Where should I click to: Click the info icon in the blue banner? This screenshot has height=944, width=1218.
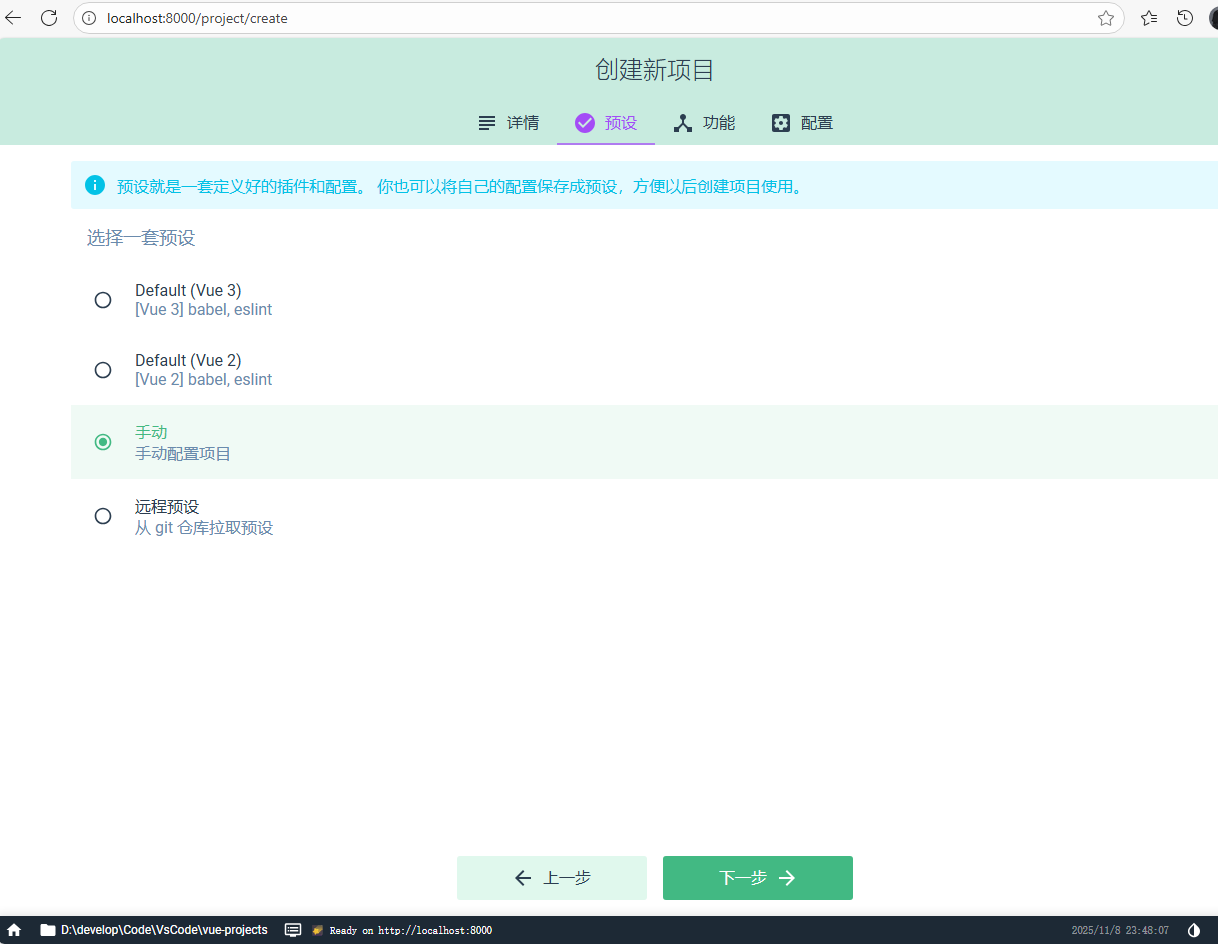[95, 185]
